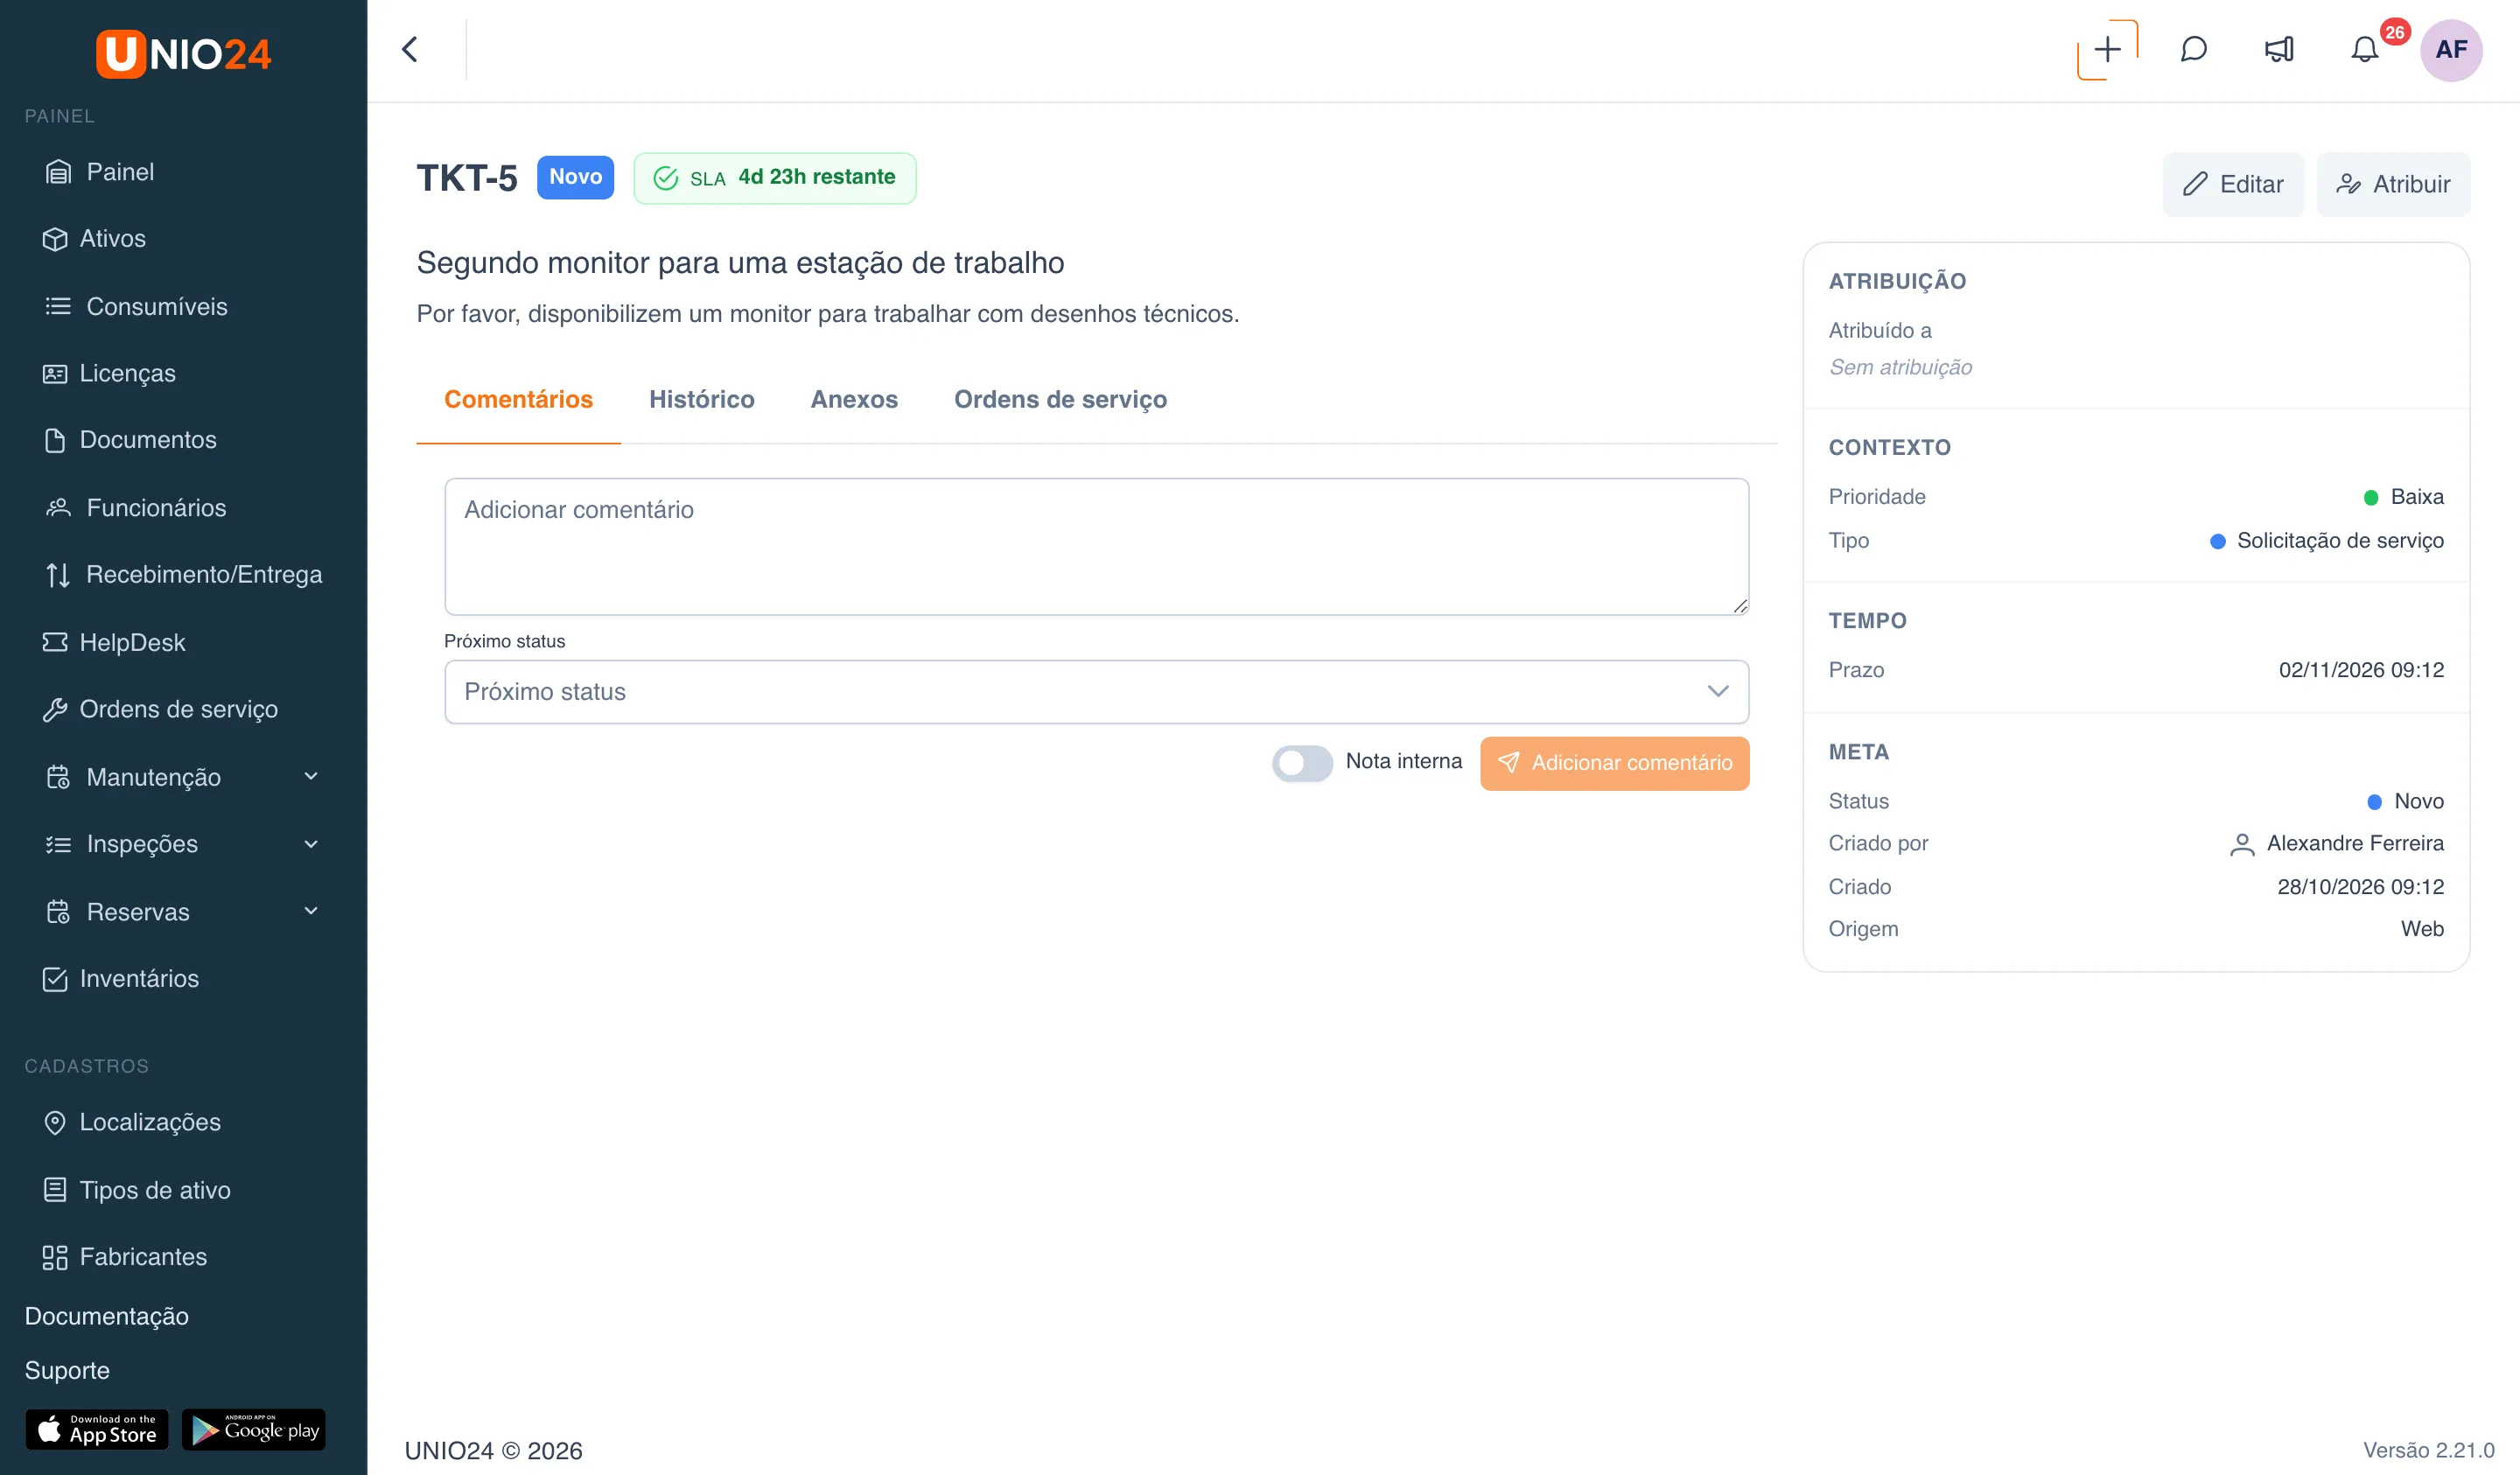Open the megaphone announcements icon
2520x1475 pixels.
click(2279, 49)
